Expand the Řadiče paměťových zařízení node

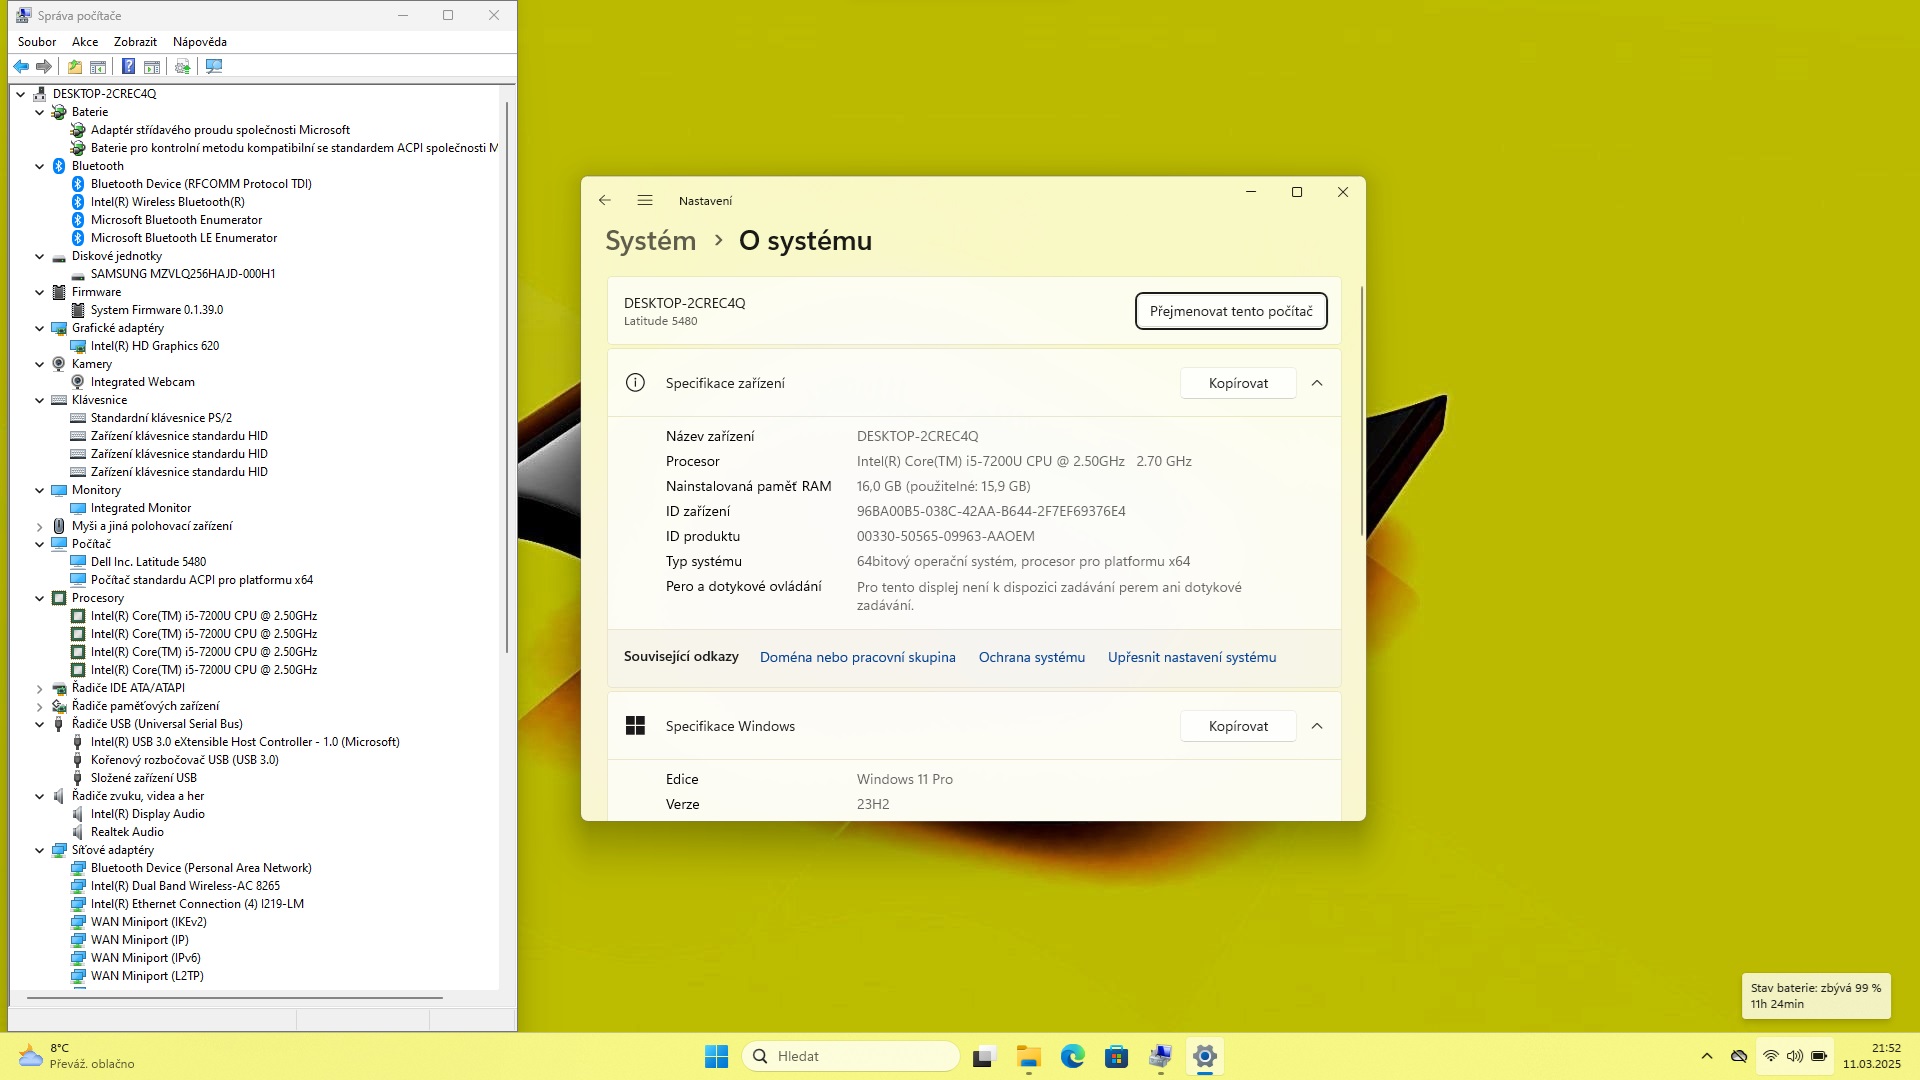[x=40, y=706]
